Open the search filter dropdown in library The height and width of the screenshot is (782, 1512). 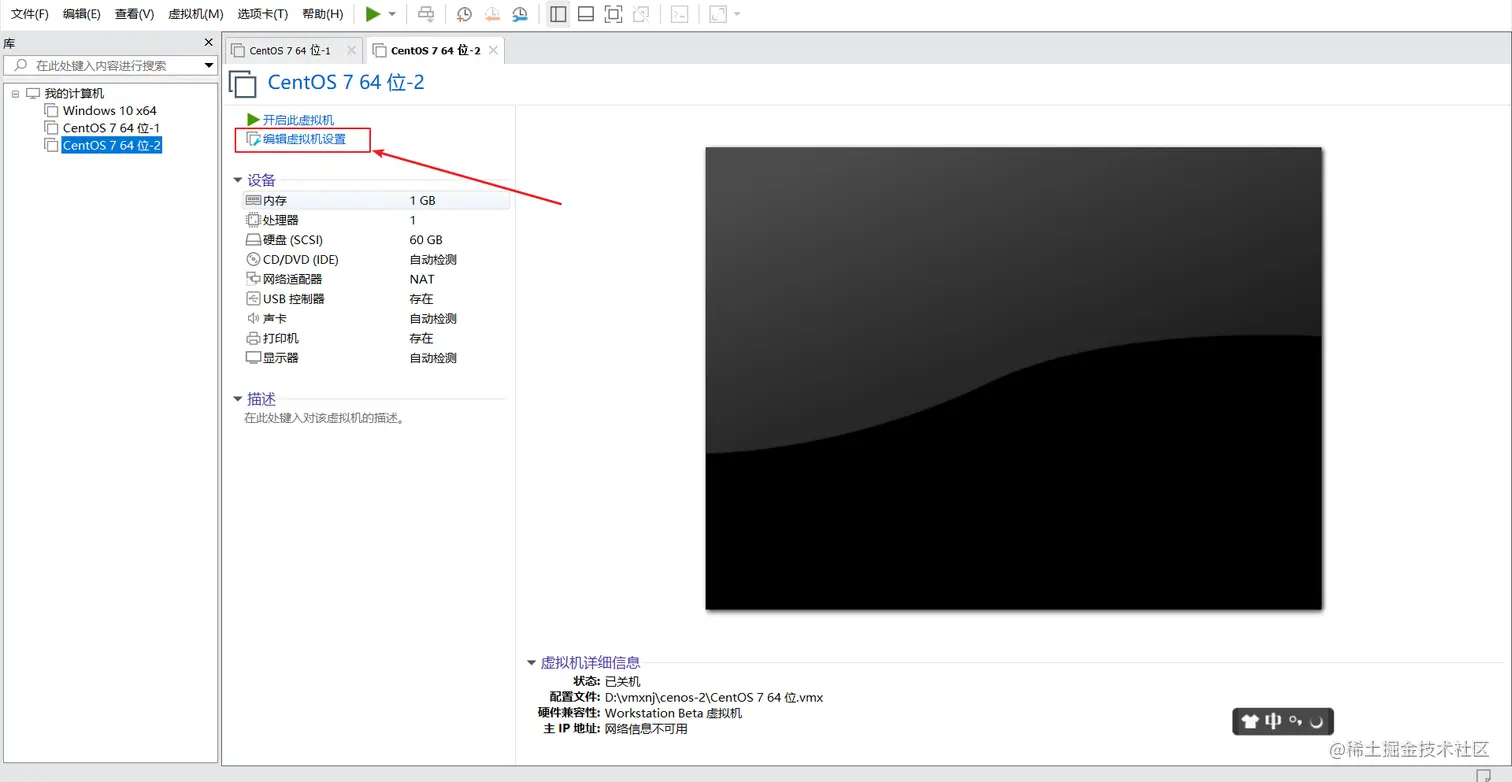point(208,64)
